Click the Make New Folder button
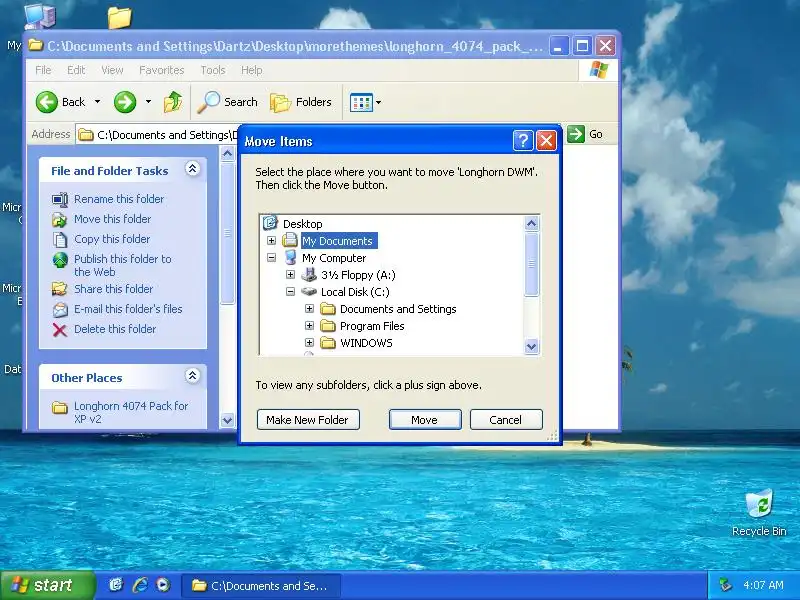 click(308, 419)
